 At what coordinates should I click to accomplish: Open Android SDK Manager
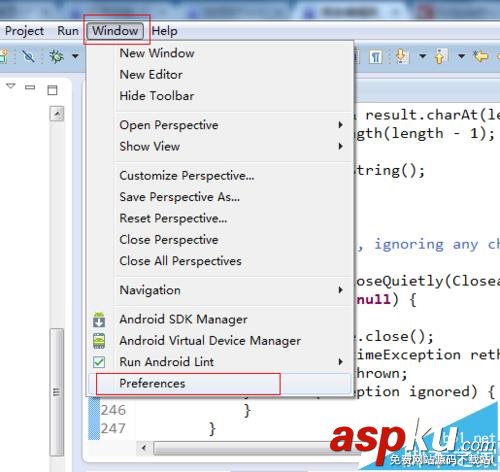coord(219,319)
